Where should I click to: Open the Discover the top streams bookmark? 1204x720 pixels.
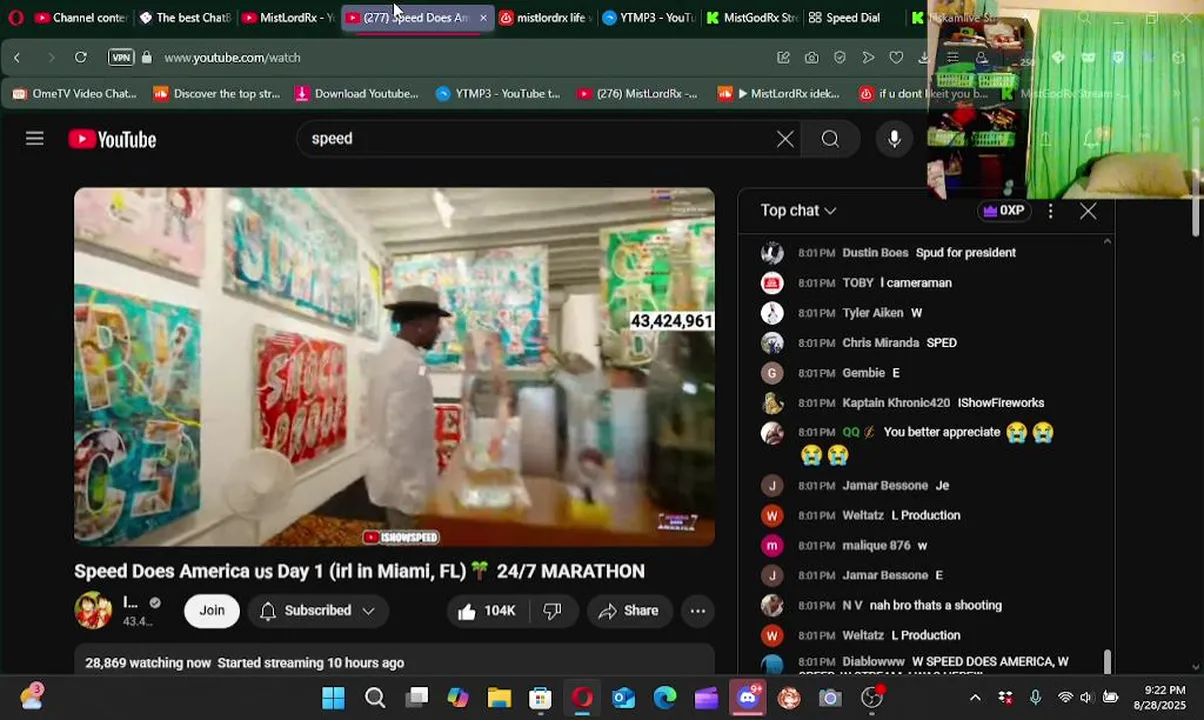click(x=217, y=94)
